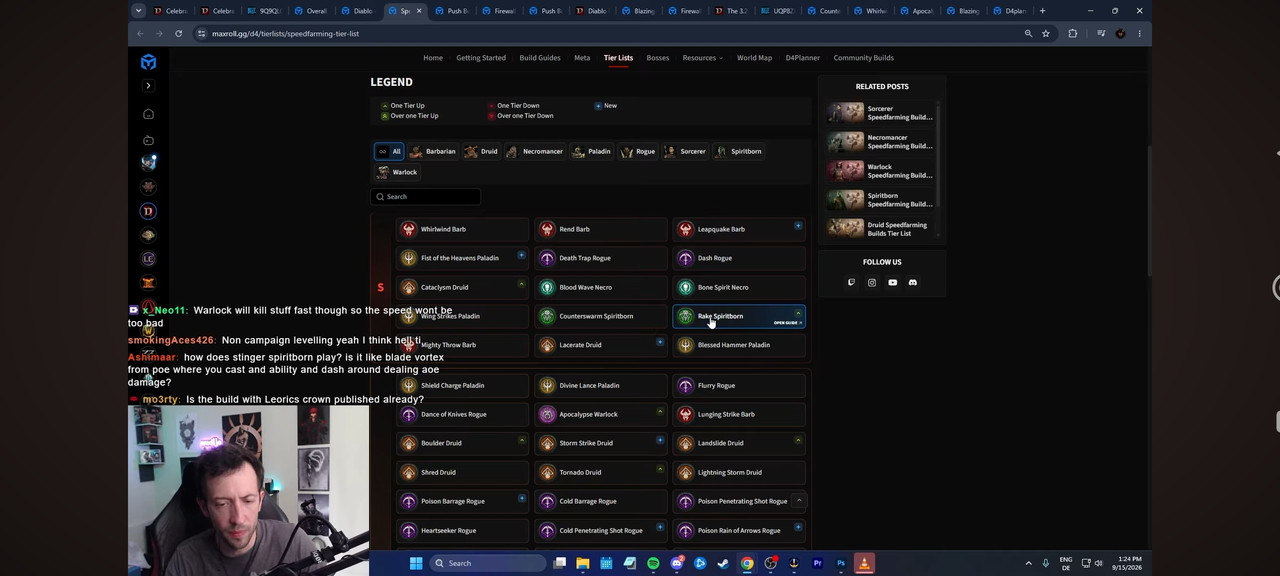Viewport: 1280px width, 576px height.
Task: Expand the left sidebar with chevron arrow
Action: [148, 86]
